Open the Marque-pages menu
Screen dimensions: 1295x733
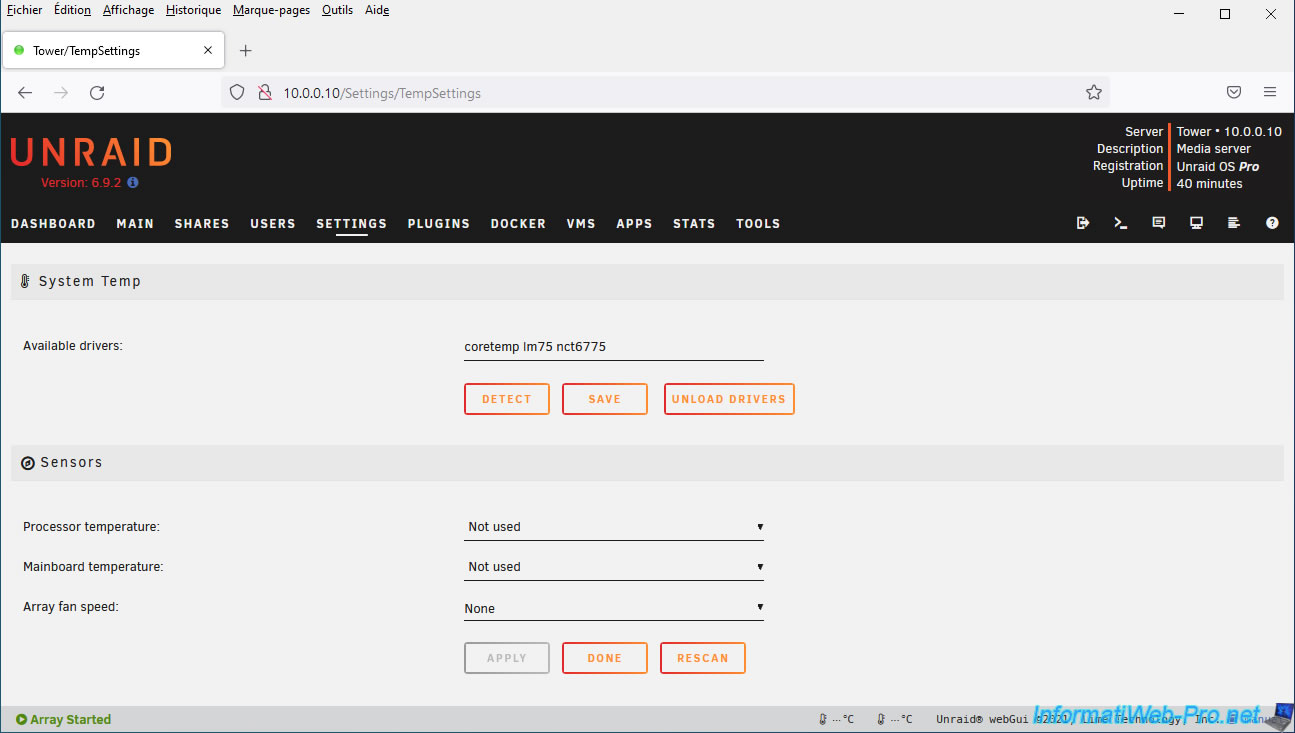click(x=271, y=10)
